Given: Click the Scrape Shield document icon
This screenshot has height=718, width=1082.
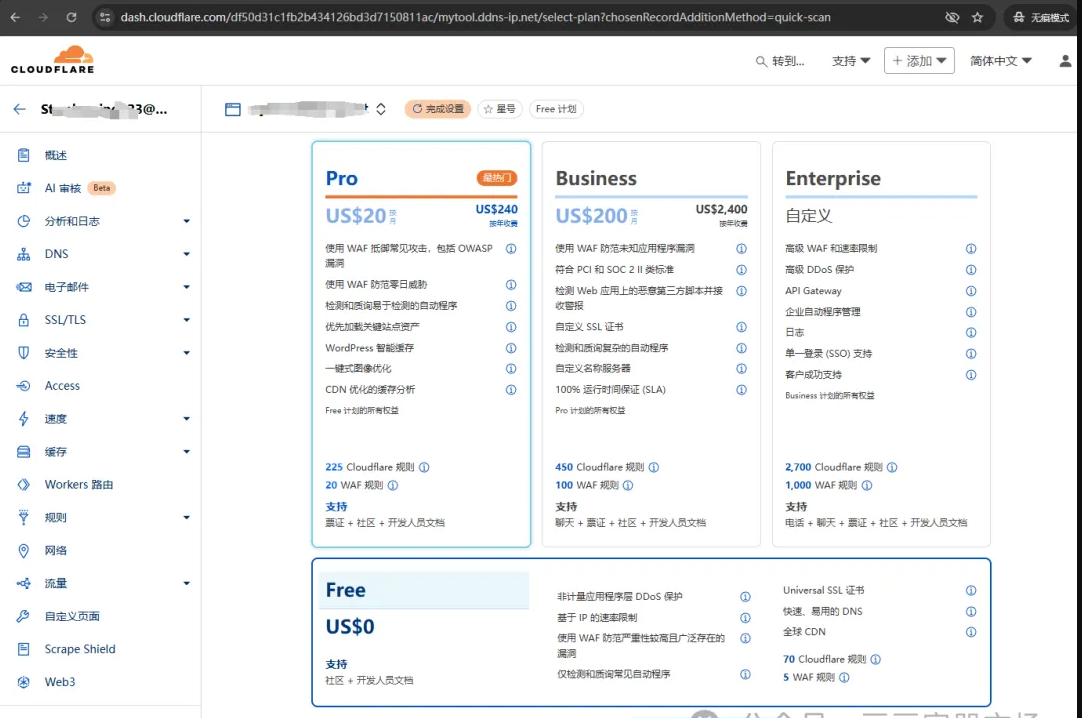Looking at the screenshot, I should pos(23,649).
